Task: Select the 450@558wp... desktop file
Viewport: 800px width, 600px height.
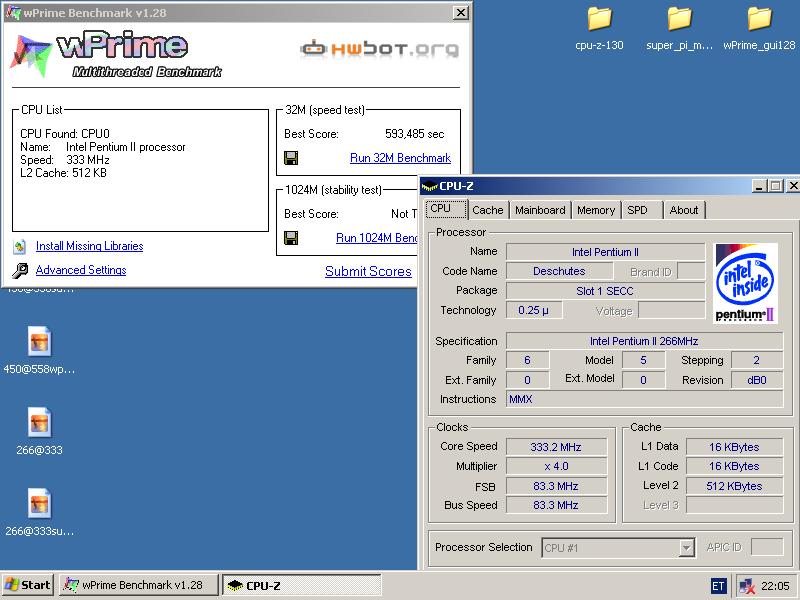Action: [x=39, y=350]
